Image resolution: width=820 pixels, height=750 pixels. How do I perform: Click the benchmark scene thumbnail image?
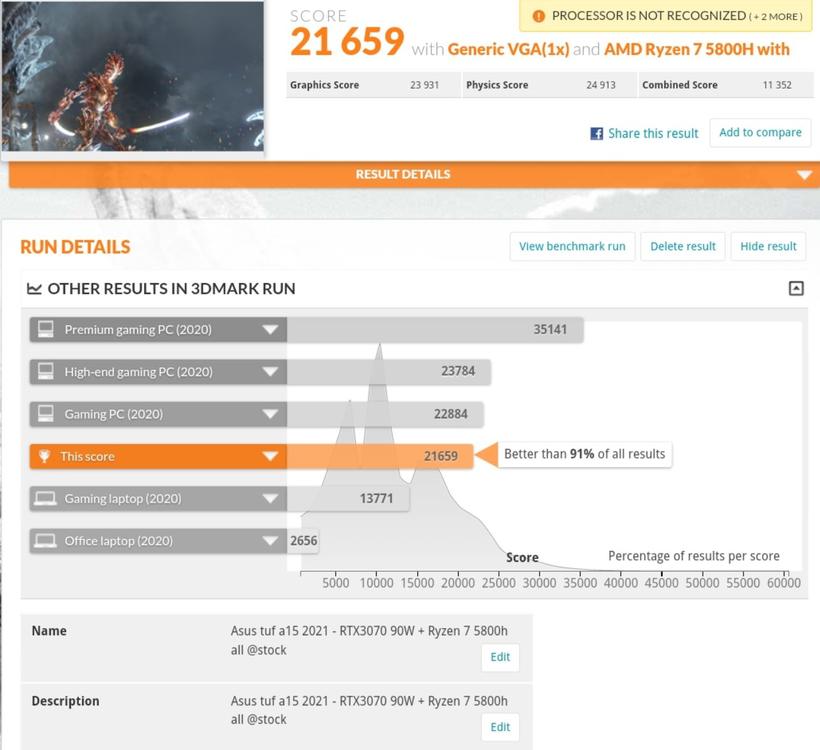[132, 76]
